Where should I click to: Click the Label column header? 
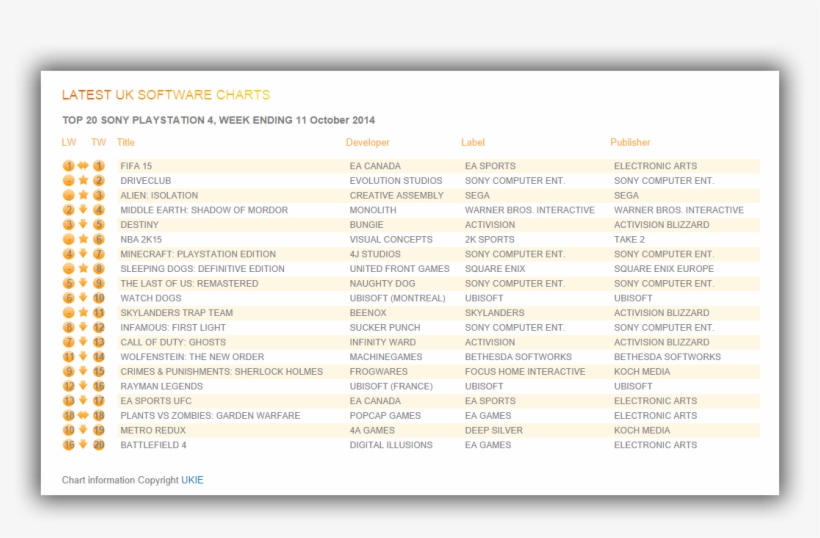point(473,142)
